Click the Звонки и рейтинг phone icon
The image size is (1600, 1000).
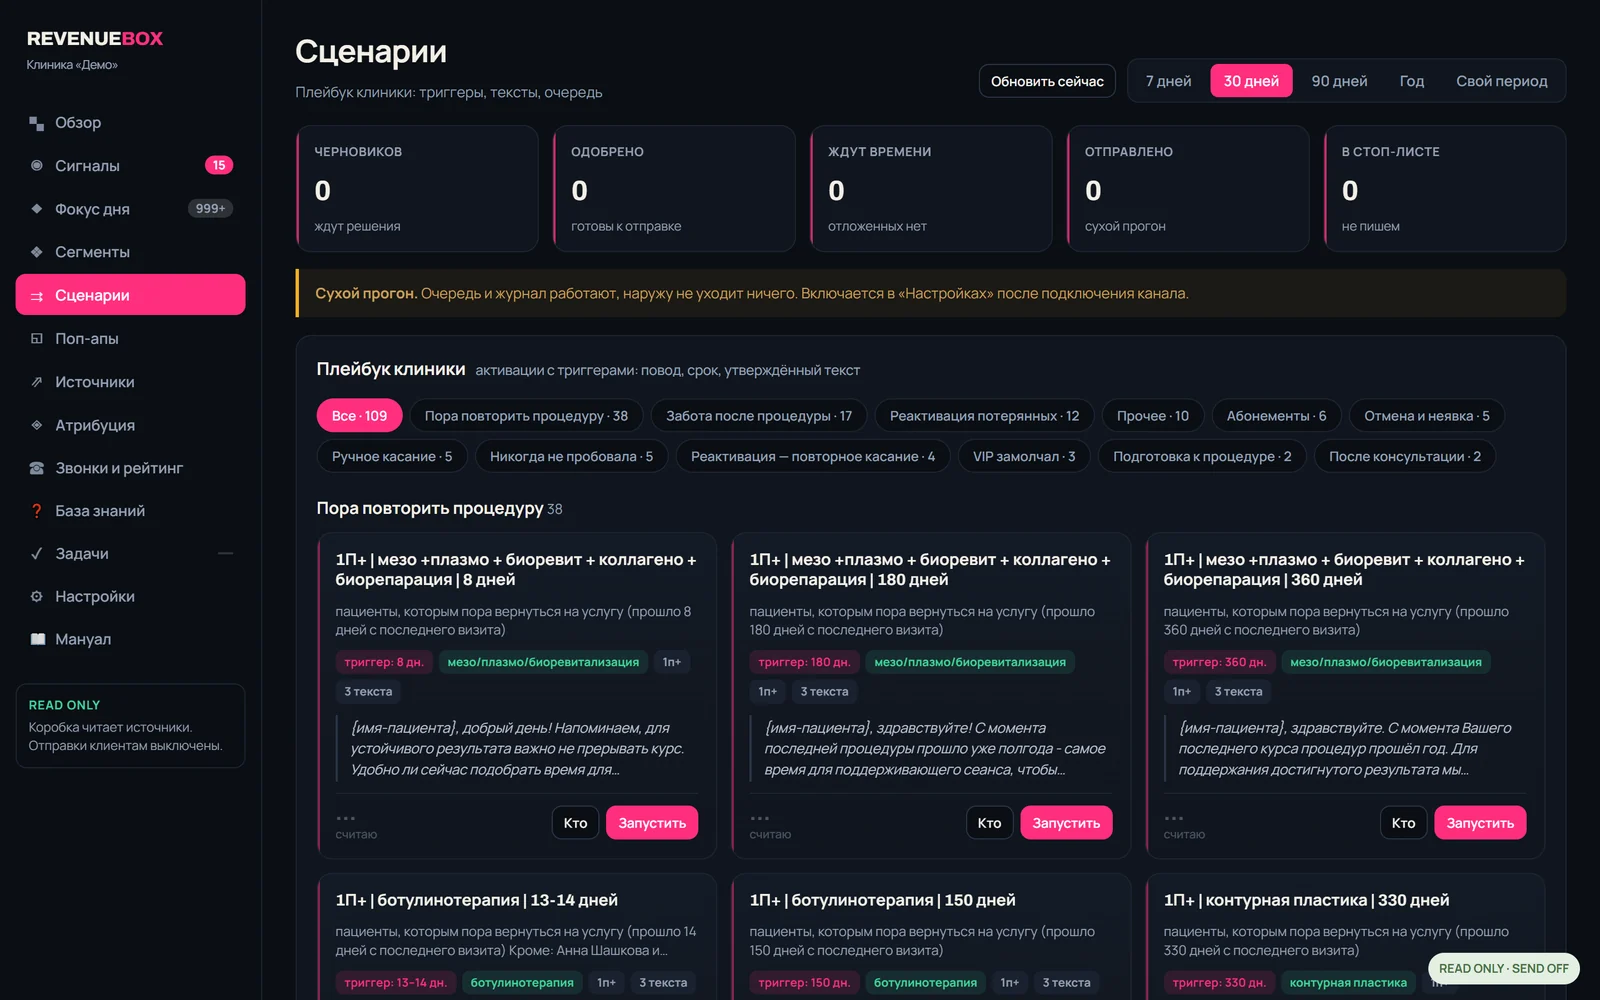[37, 468]
